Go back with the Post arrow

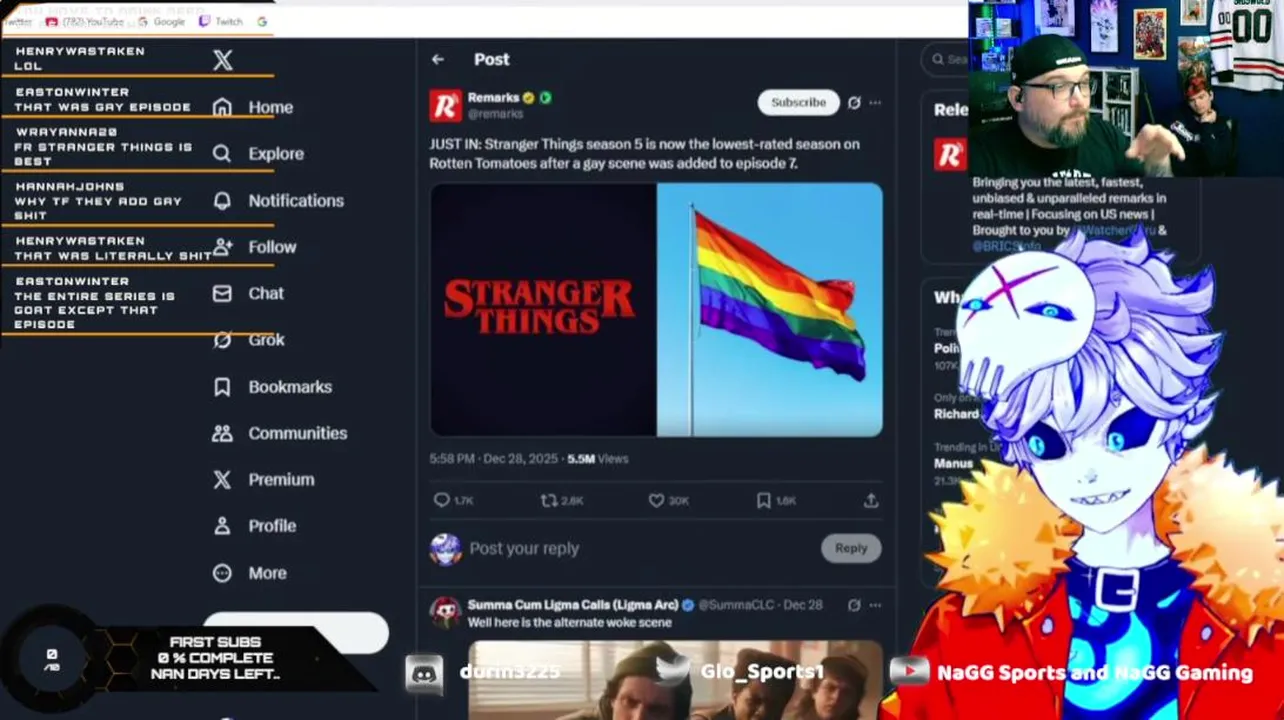coord(438,59)
